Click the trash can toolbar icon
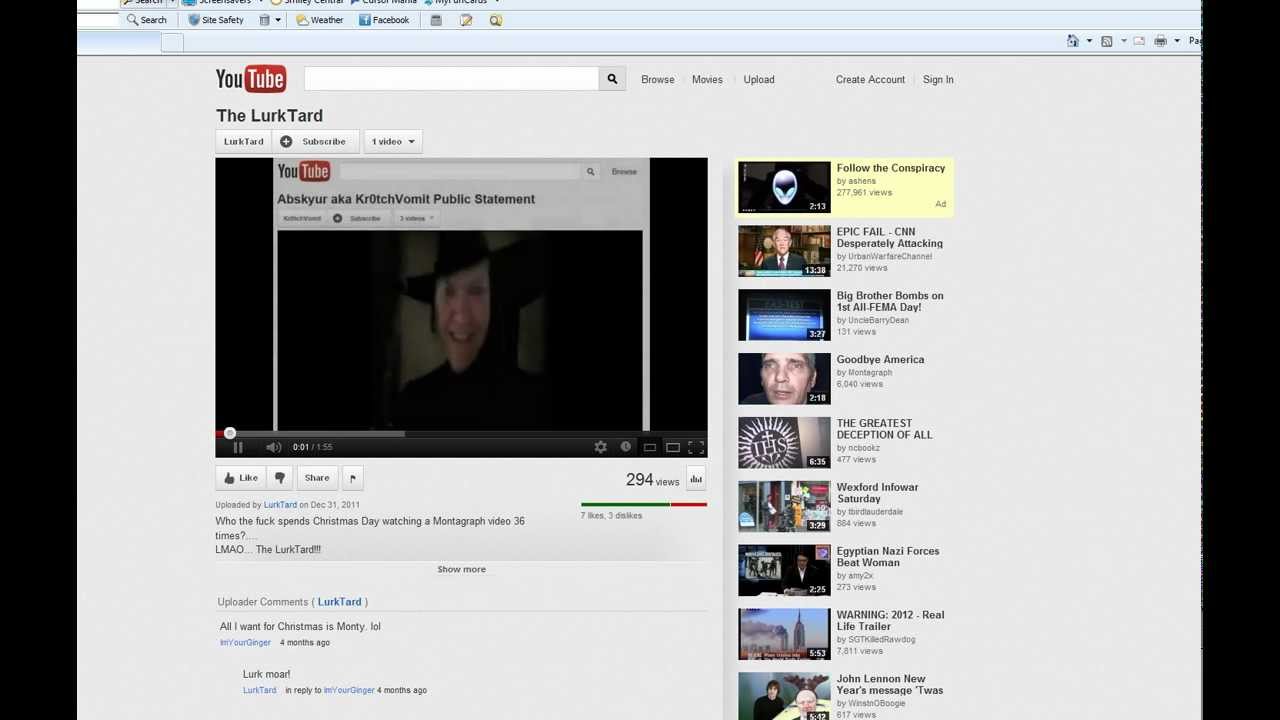Screen dimensions: 1280x720 pyautogui.click(x=264, y=20)
